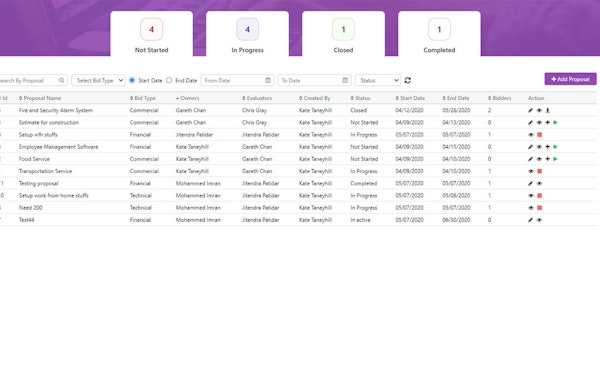Open the In Progress summary card
Viewport: 600px width, 387px height.
click(x=248, y=34)
